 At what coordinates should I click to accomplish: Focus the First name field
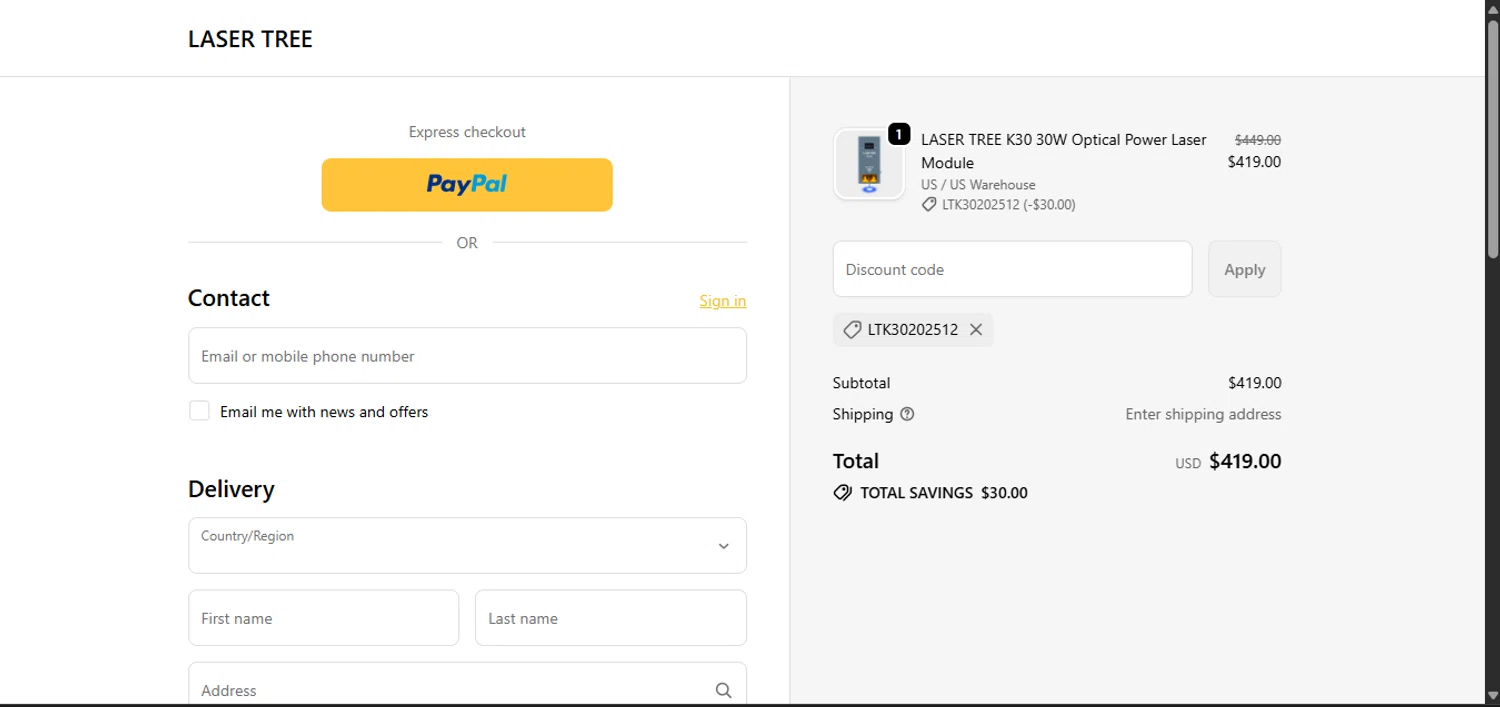(323, 617)
